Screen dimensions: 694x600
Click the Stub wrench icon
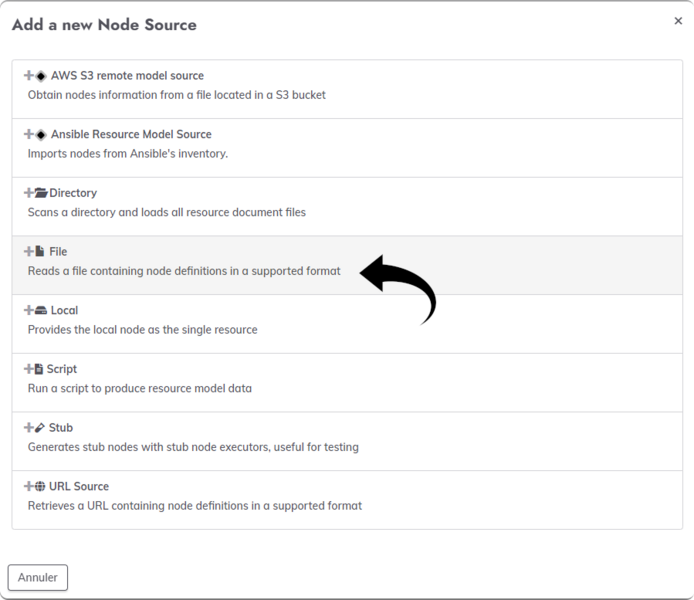40,428
